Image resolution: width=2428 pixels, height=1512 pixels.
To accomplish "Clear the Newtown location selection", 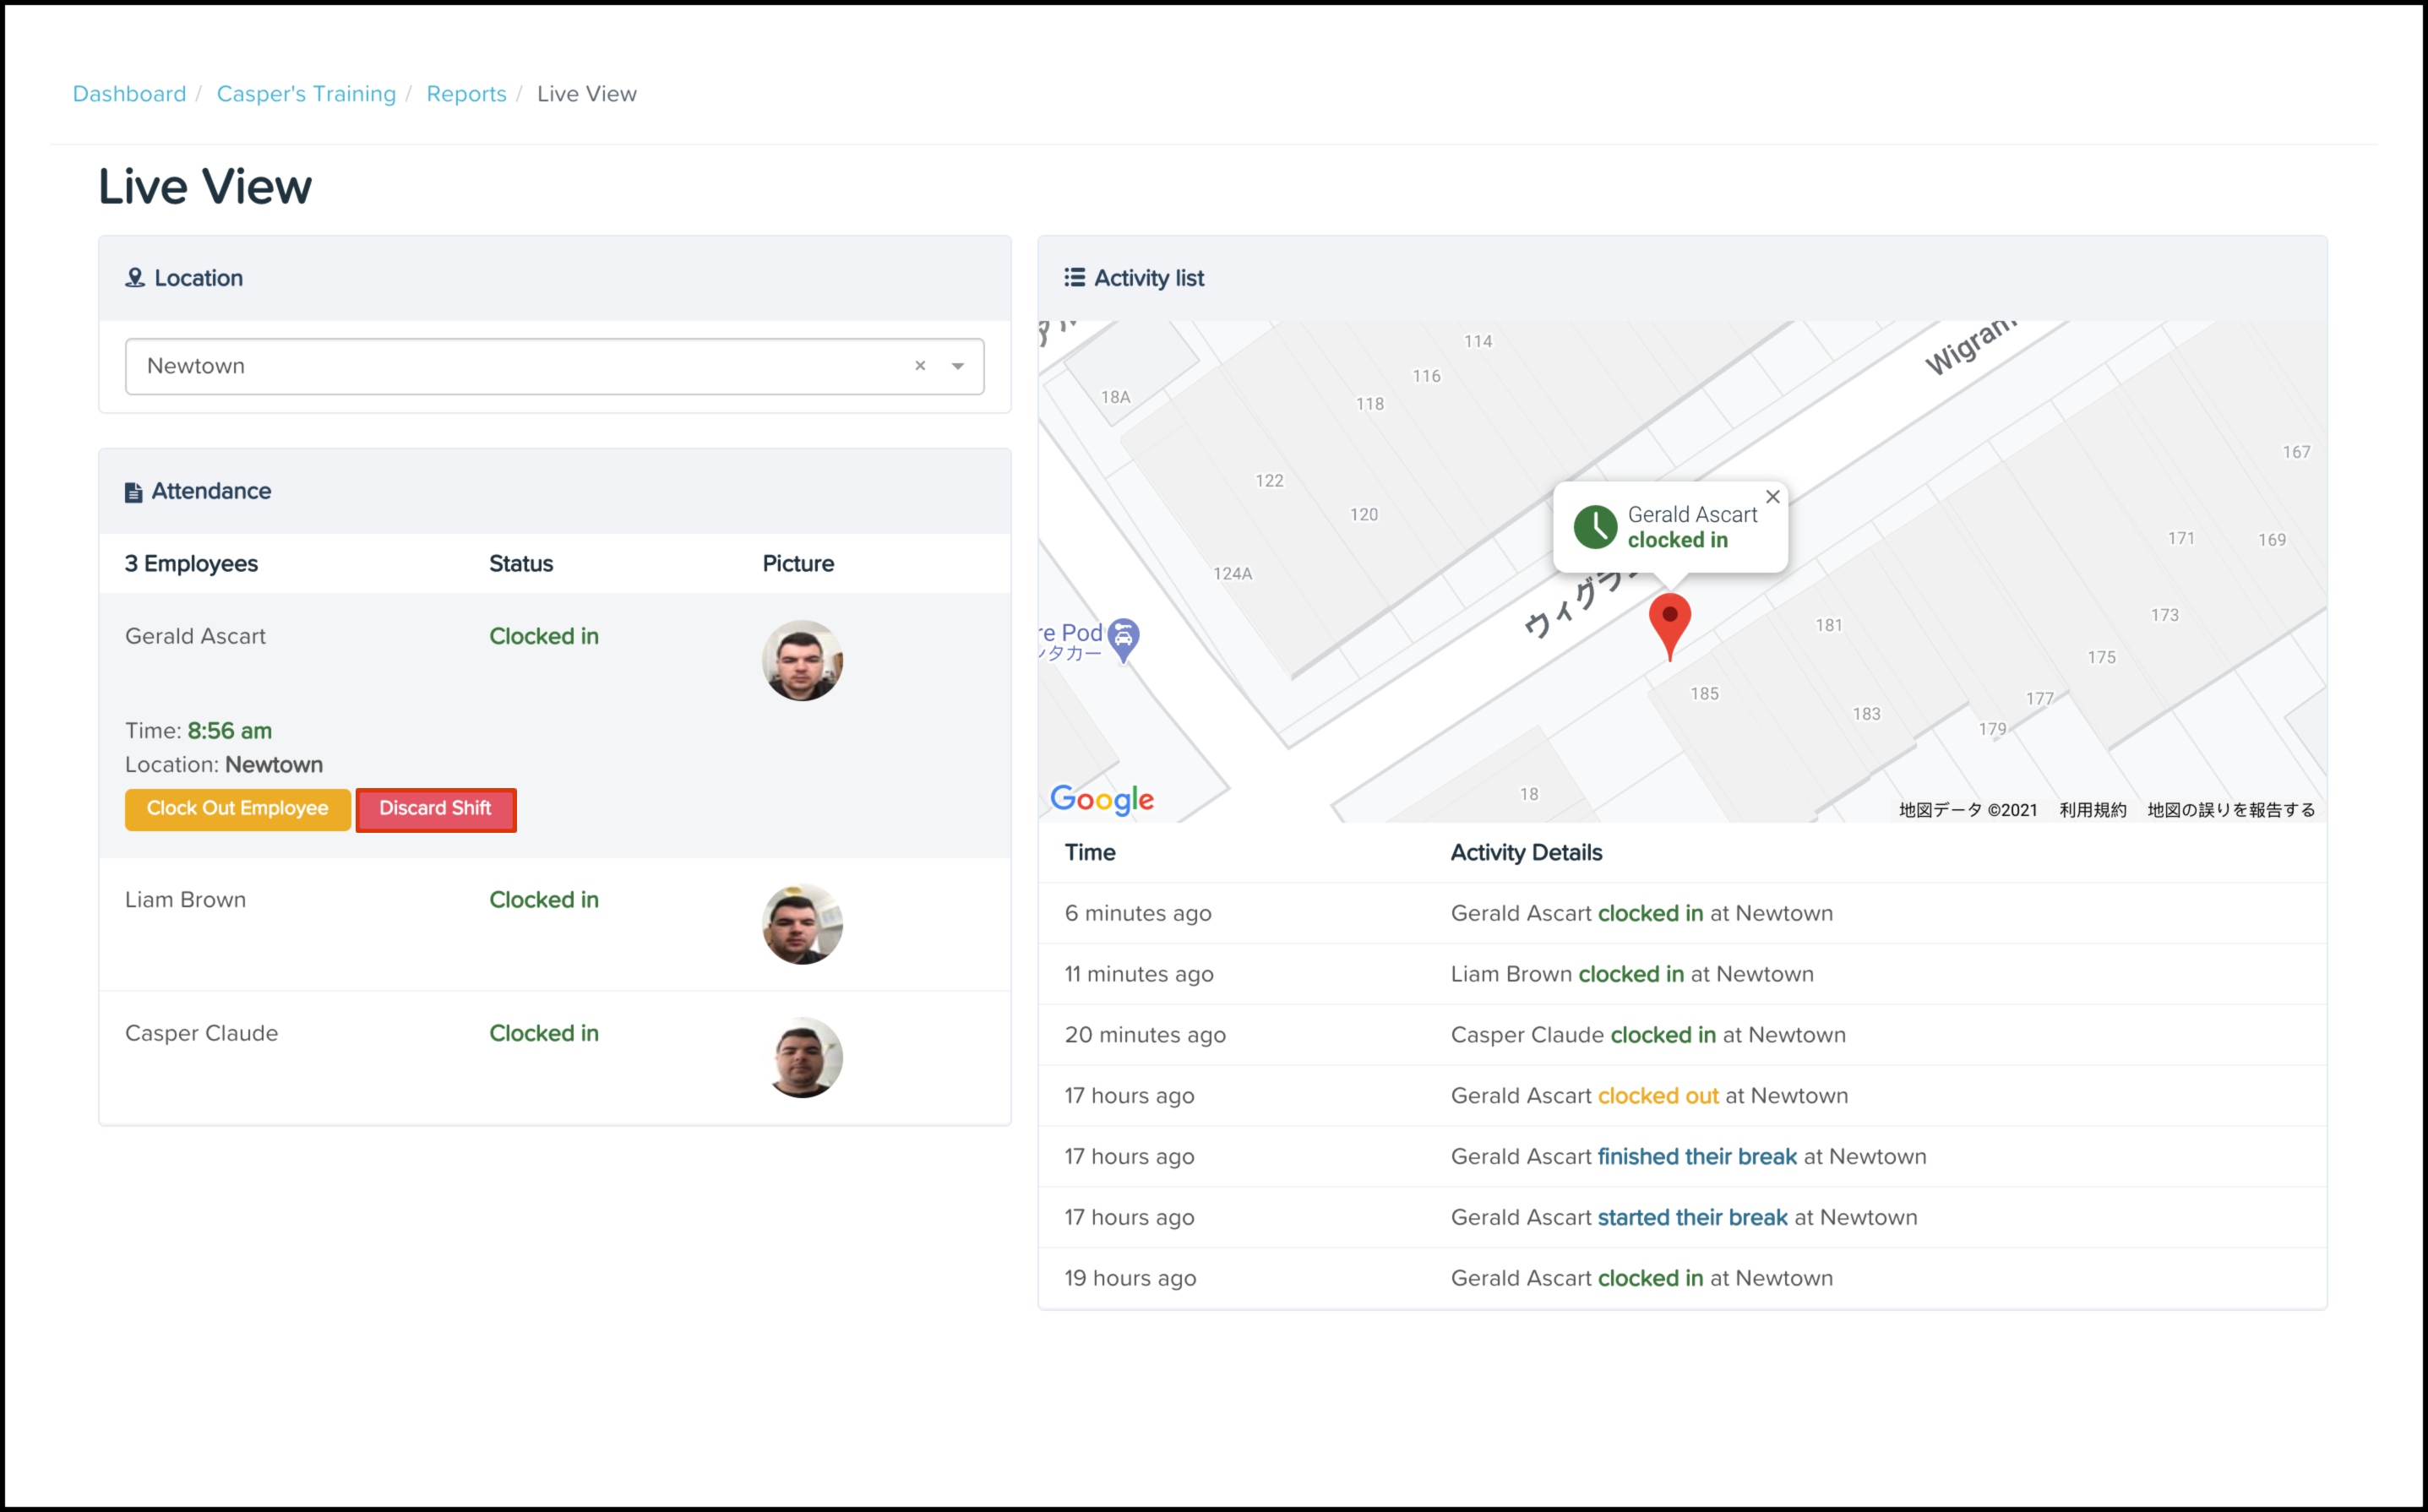I will [x=920, y=366].
